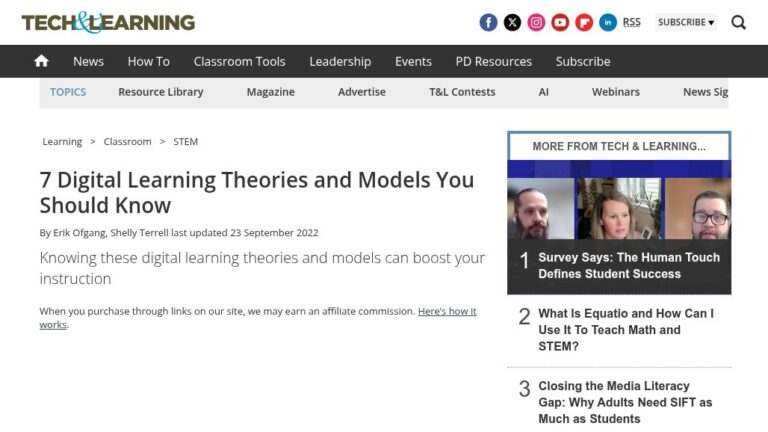The width and height of the screenshot is (768, 432).
Task: Click the Classroom breadcrumb
Action: pos(127,142)
